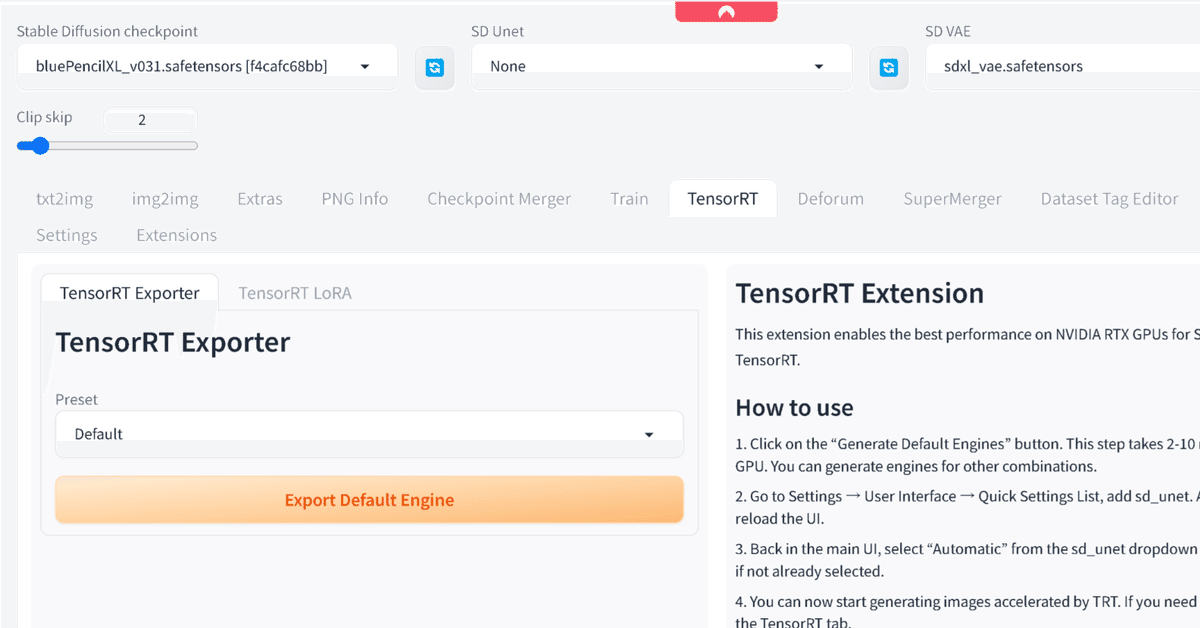The image size is (1200, 628).
Task: Click the Export Default Engine button
Action: (x=369, y=499)
